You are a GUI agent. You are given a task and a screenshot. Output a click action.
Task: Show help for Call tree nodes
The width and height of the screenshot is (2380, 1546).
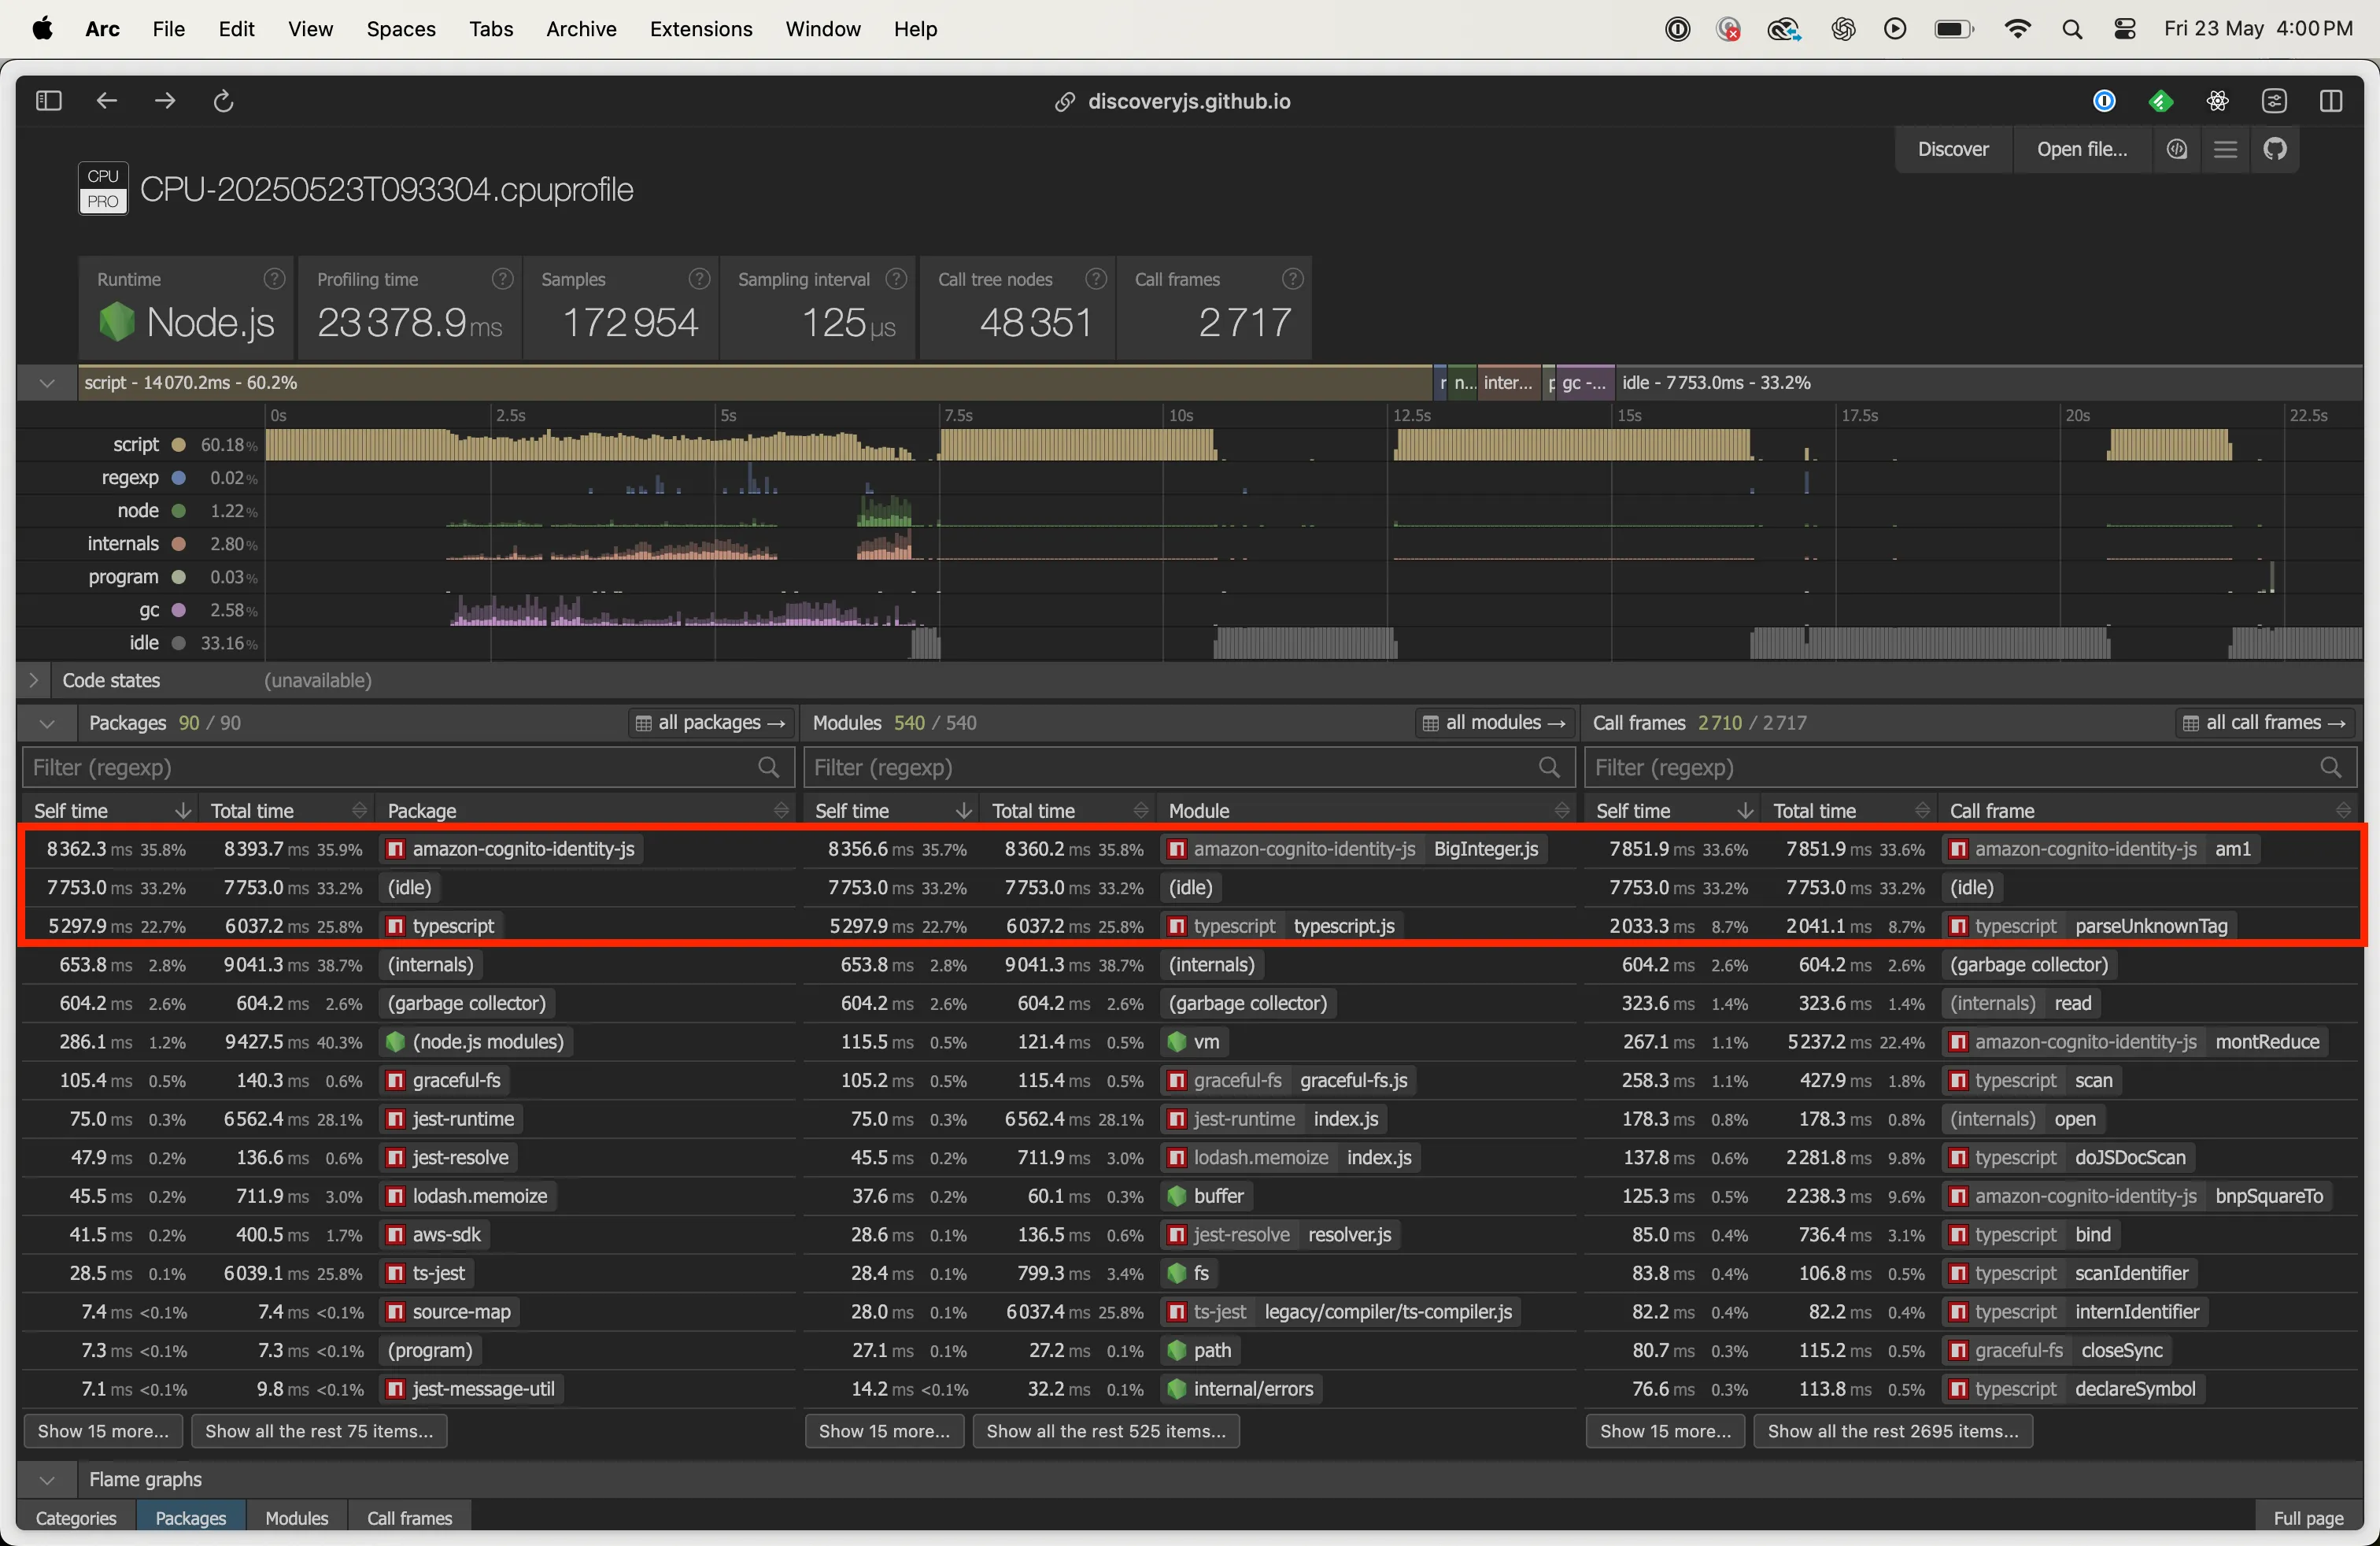(x=1096, y=279)
